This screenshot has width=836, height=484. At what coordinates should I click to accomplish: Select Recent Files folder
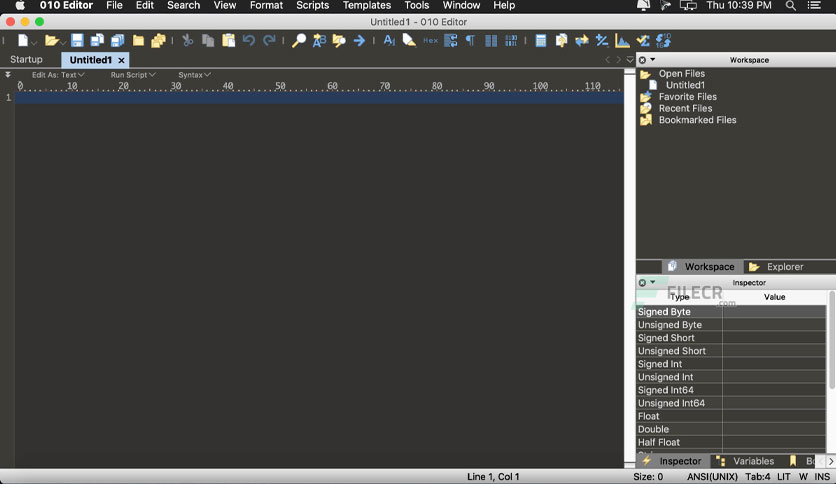click(x=685, y=109)
